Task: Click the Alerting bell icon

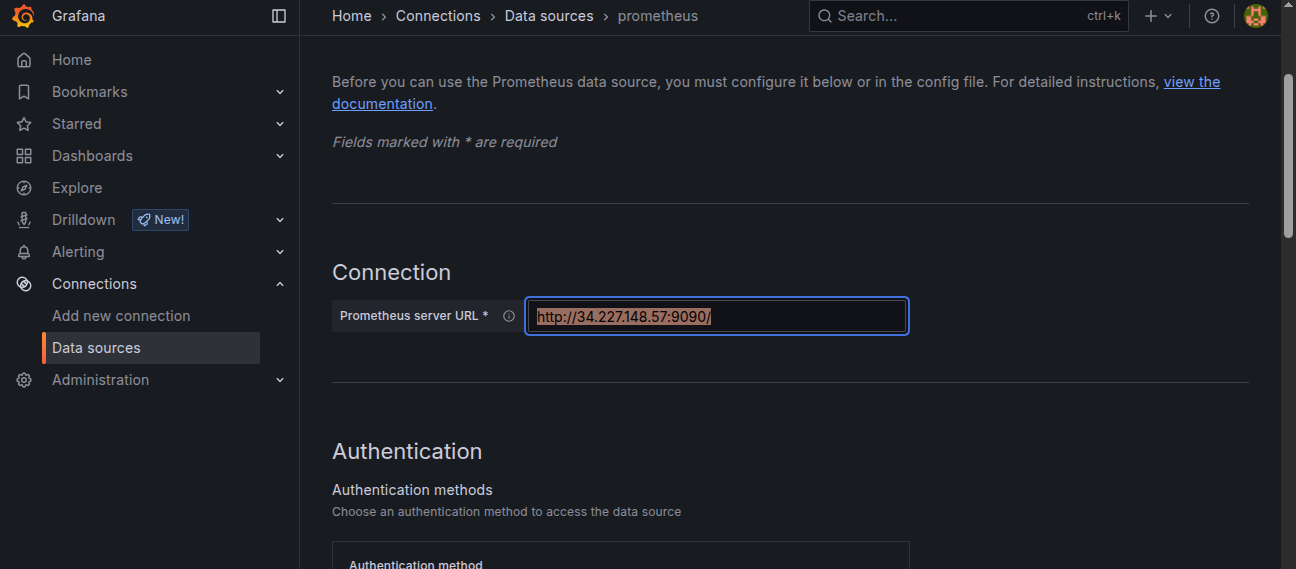Action: click(x=24, y=252)
